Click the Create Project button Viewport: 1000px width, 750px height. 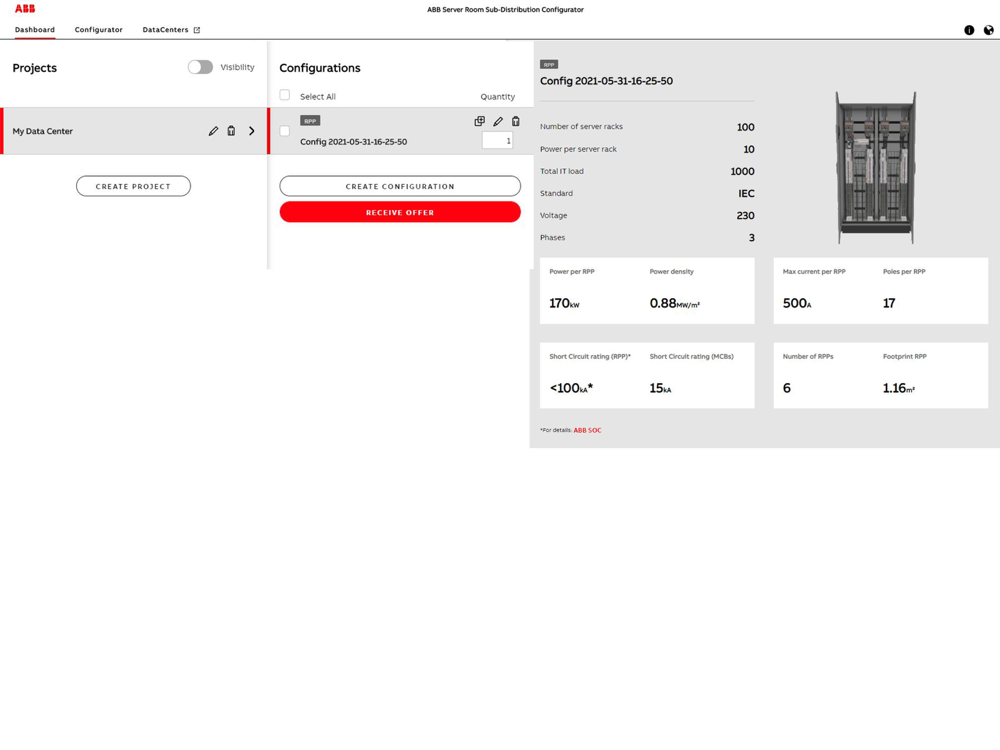[x=133, y=186]
